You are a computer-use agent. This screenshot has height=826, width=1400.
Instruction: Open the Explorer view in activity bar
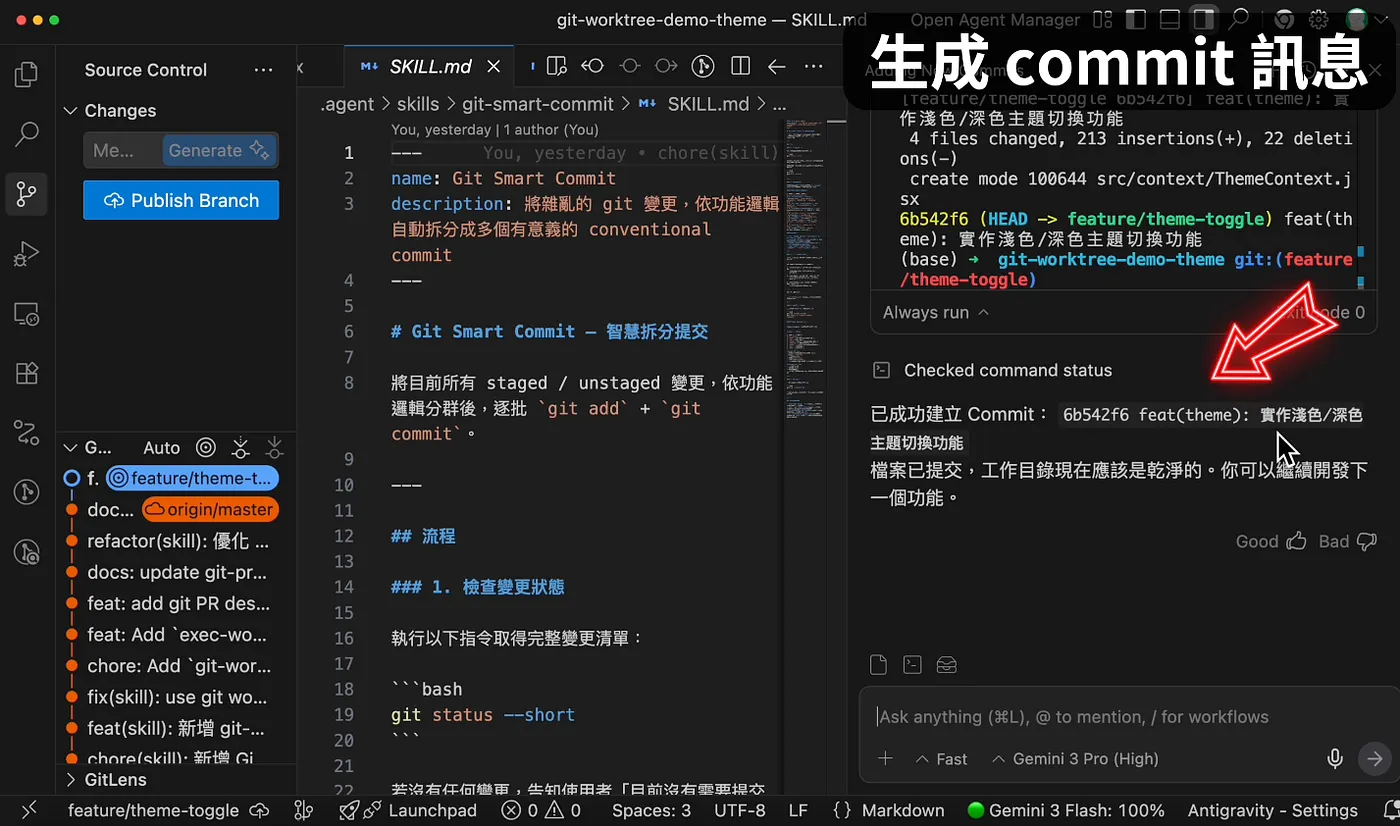(x=27, y=75)
